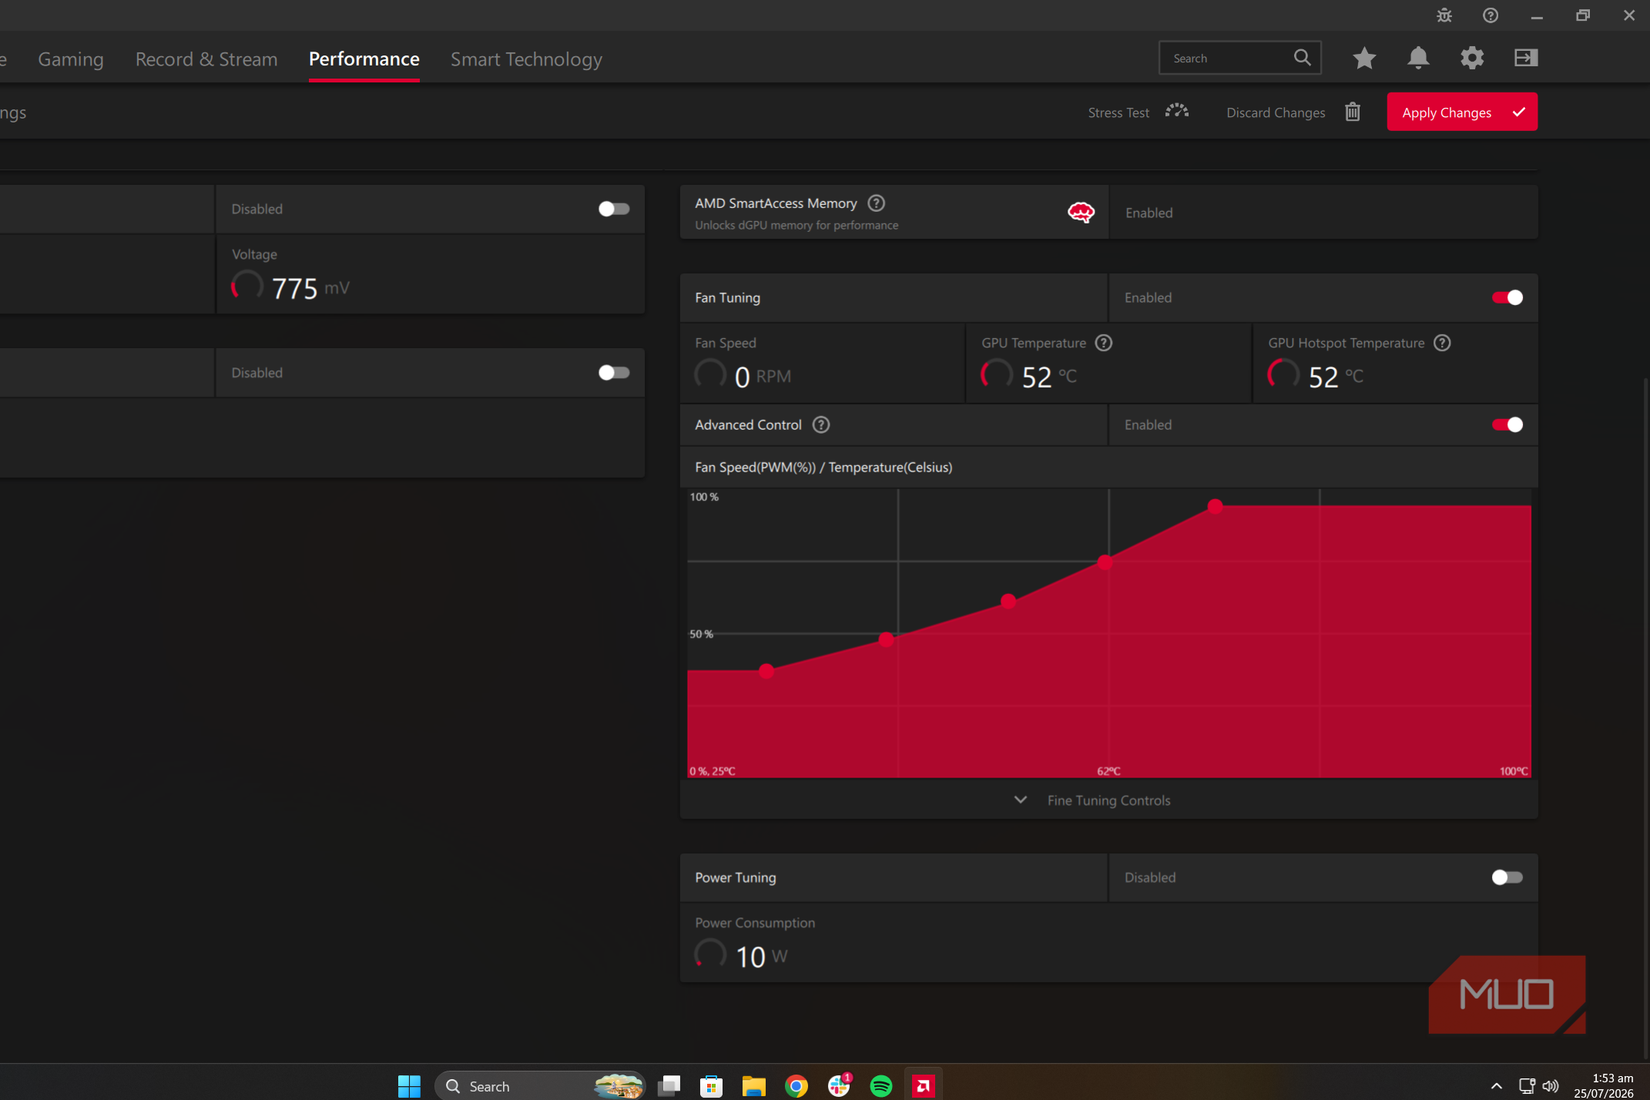1650x1100 pixels.
Task: Turn off the Advanced Control toggle
Action: pyautogui.click(x=1507, y=425)
